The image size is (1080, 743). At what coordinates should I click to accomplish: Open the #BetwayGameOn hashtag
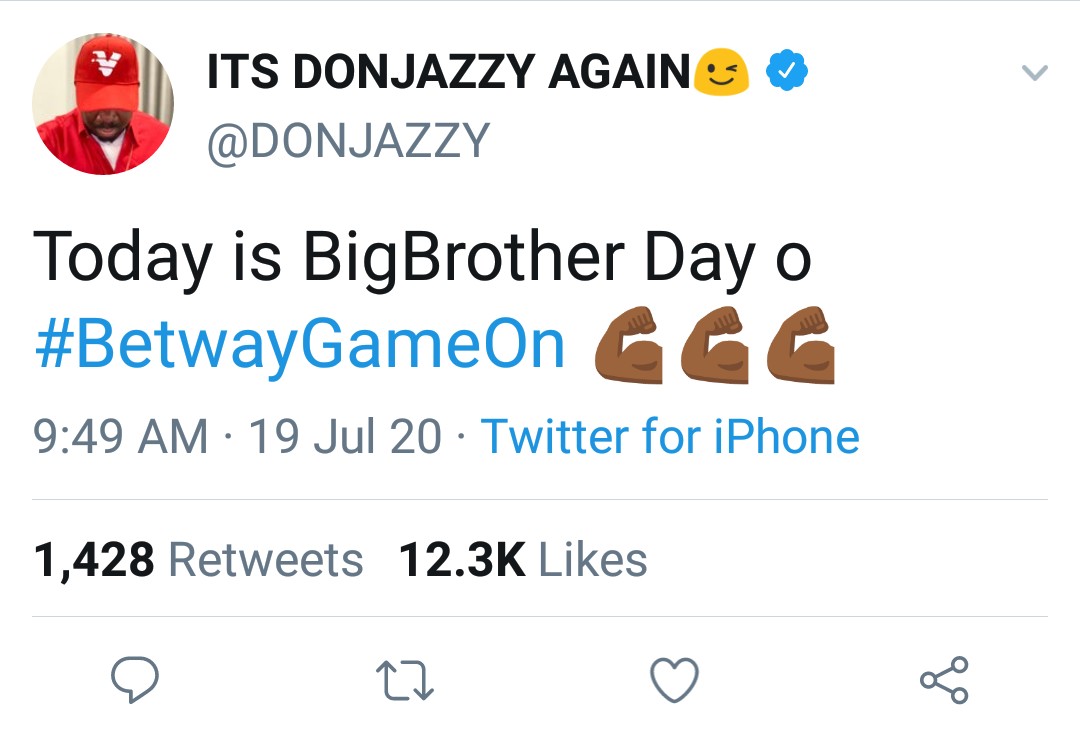coord(300,346)
